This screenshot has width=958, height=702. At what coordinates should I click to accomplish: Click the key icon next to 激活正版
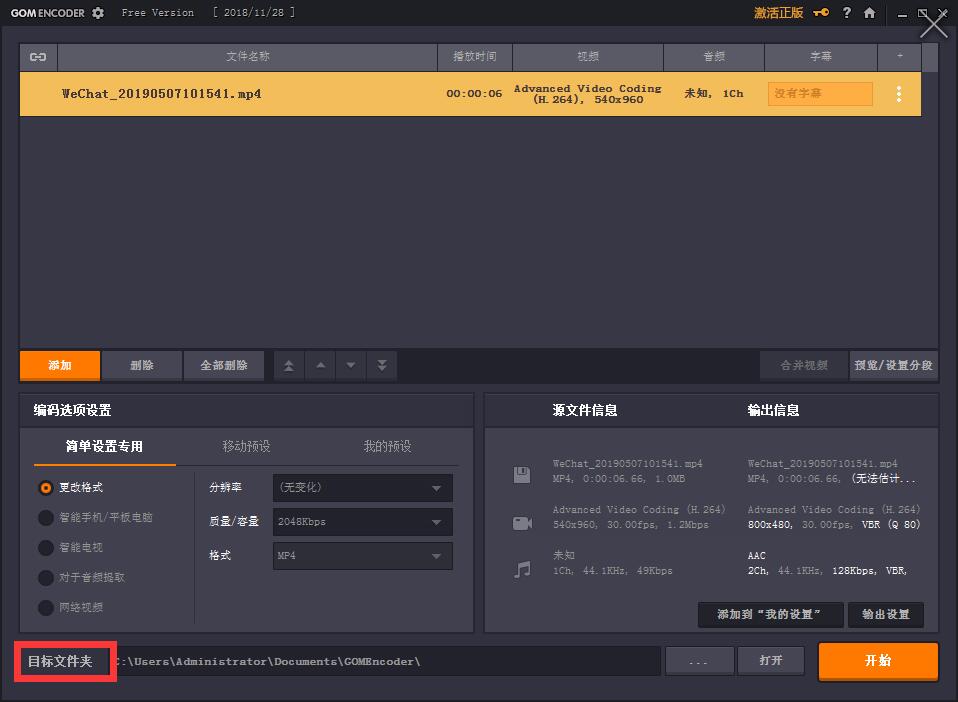[820, 13]
